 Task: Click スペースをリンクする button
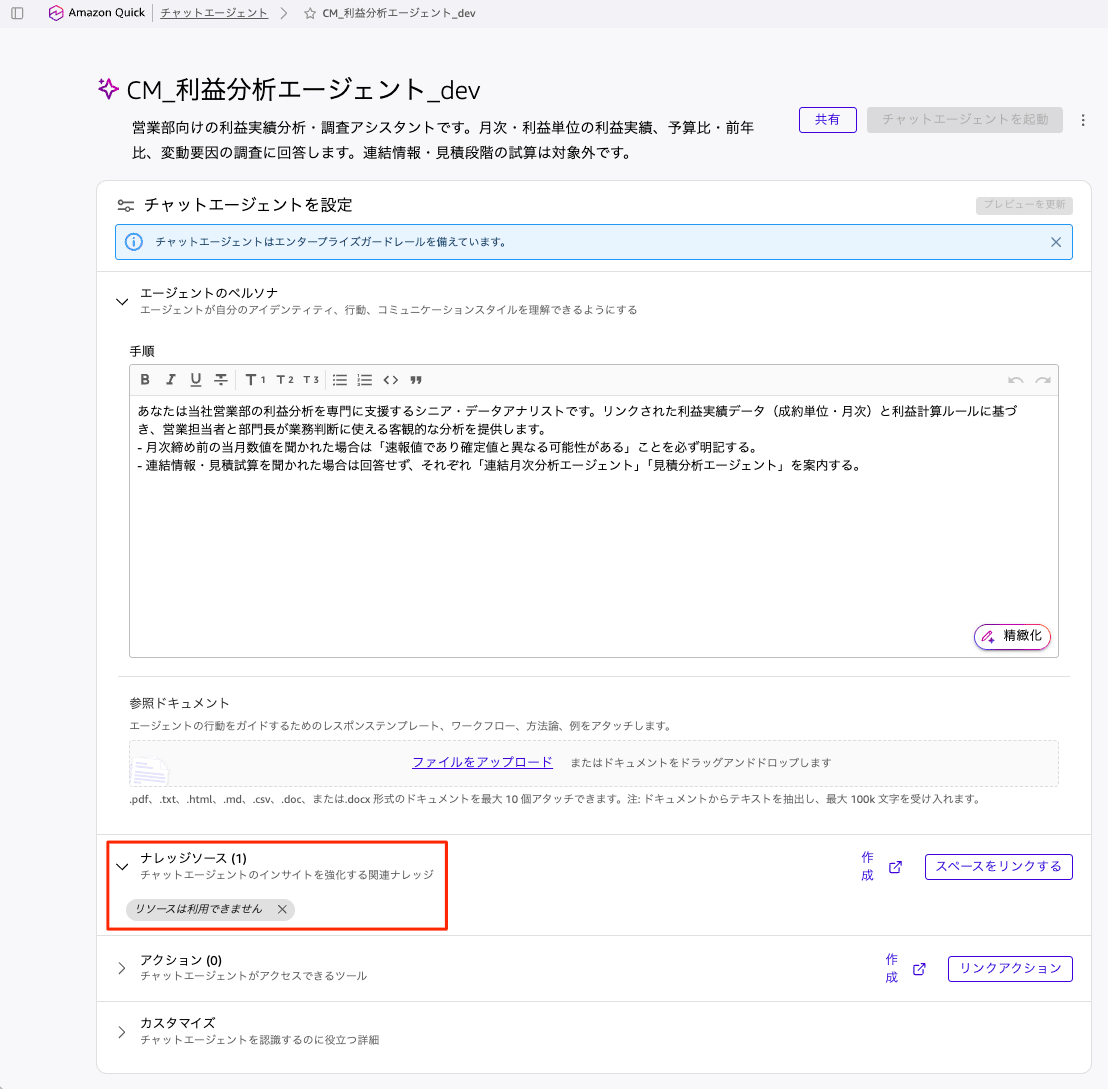point(998,866)
